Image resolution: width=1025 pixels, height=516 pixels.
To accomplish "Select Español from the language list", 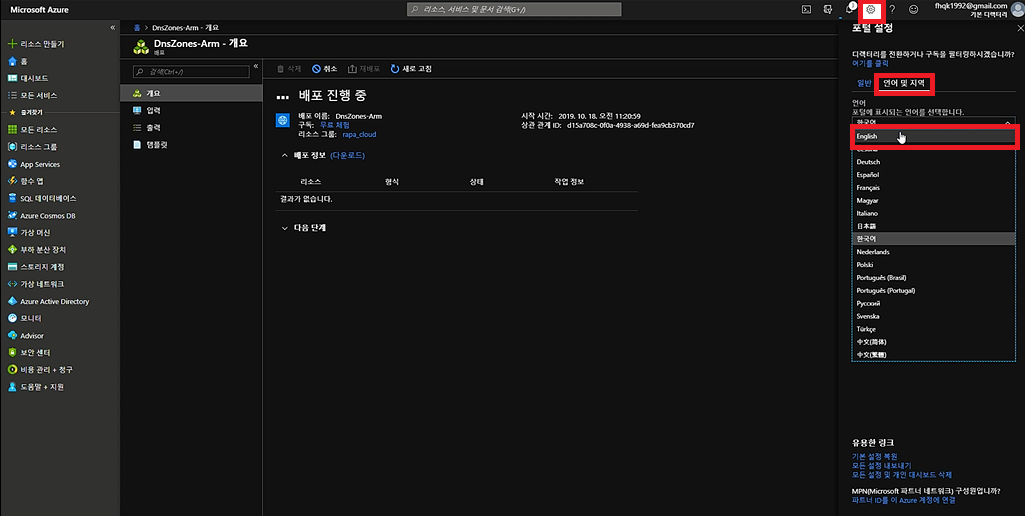I will (933, 175).
